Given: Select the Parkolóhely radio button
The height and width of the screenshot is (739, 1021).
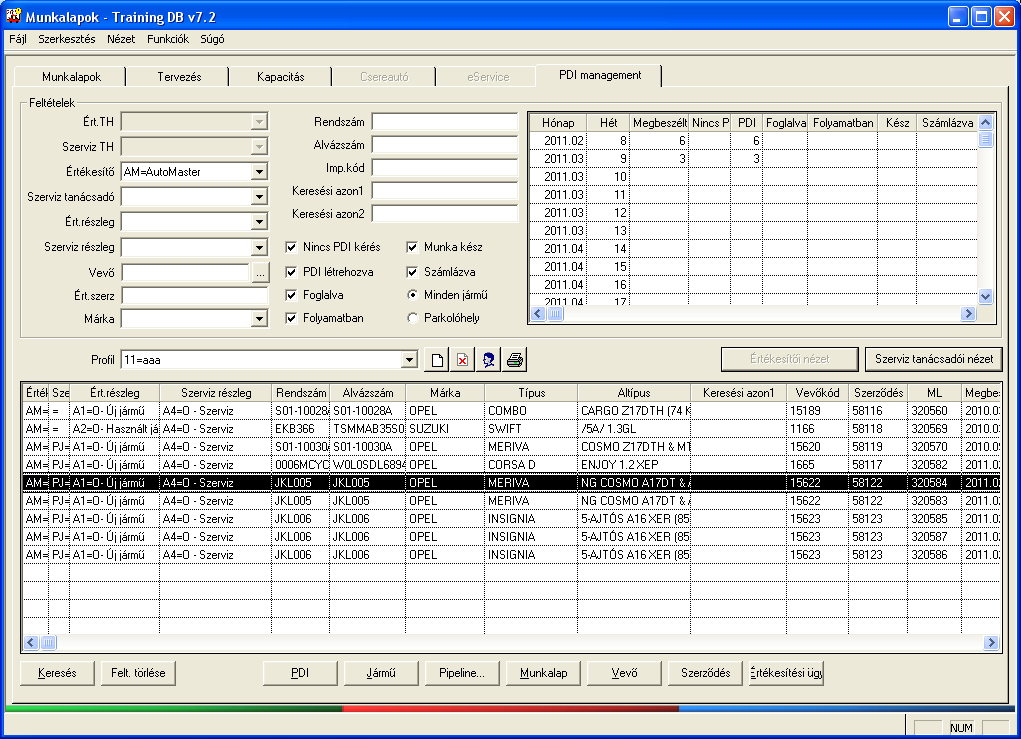Looking at the screenshot, I should [412, 318].
